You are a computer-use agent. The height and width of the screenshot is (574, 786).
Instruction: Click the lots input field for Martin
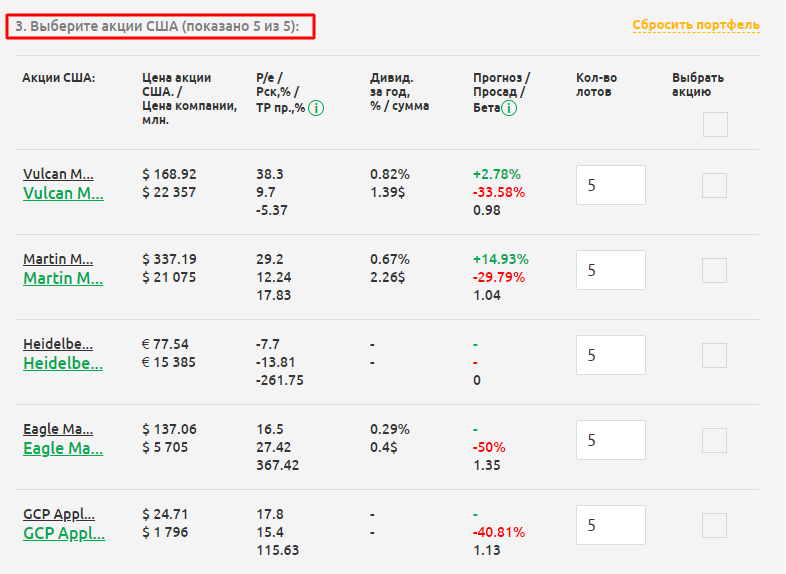coord(611,270)
